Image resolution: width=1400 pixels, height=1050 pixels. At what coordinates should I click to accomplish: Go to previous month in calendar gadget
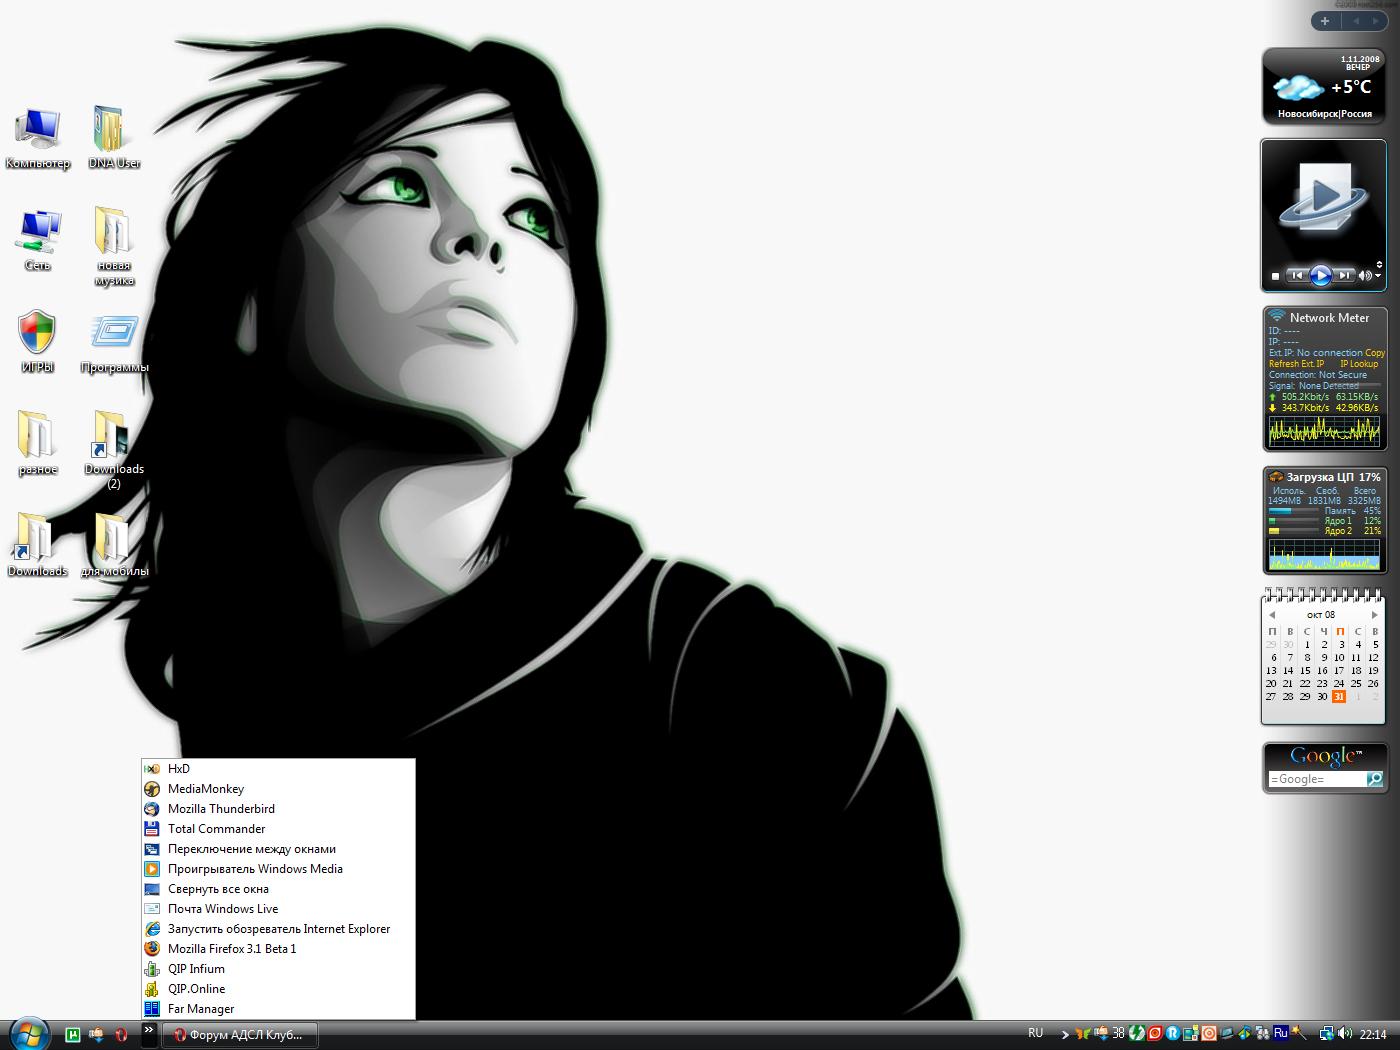[x=1272, y=615]
